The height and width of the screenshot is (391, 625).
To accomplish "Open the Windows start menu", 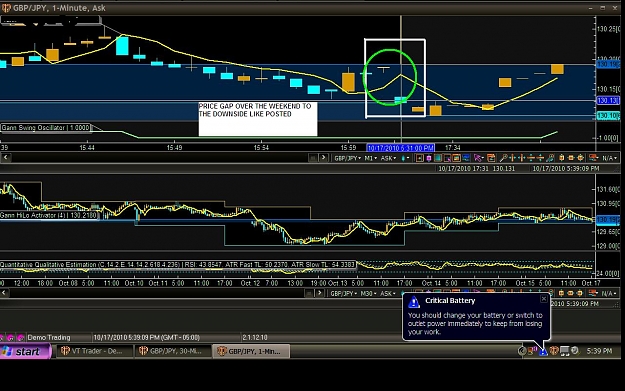I will pos(26,352).
